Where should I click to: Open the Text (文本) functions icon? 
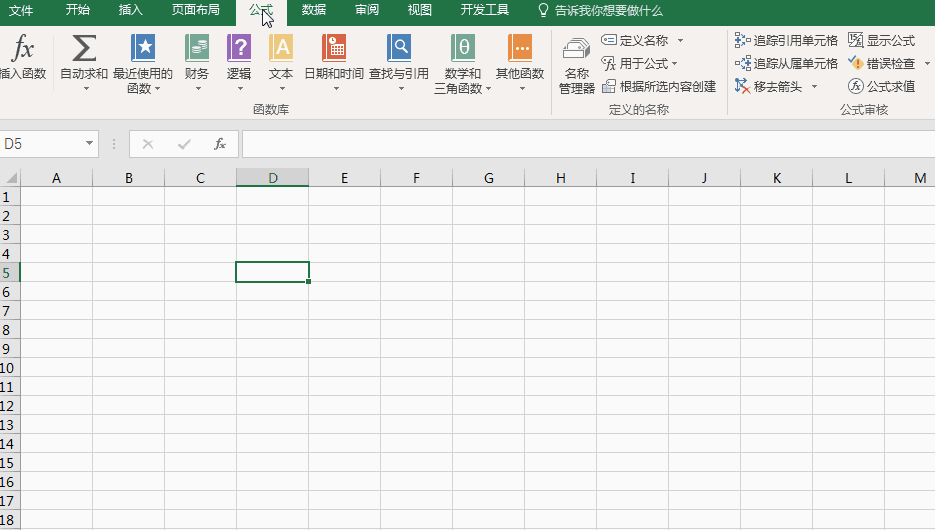[281, 48]
